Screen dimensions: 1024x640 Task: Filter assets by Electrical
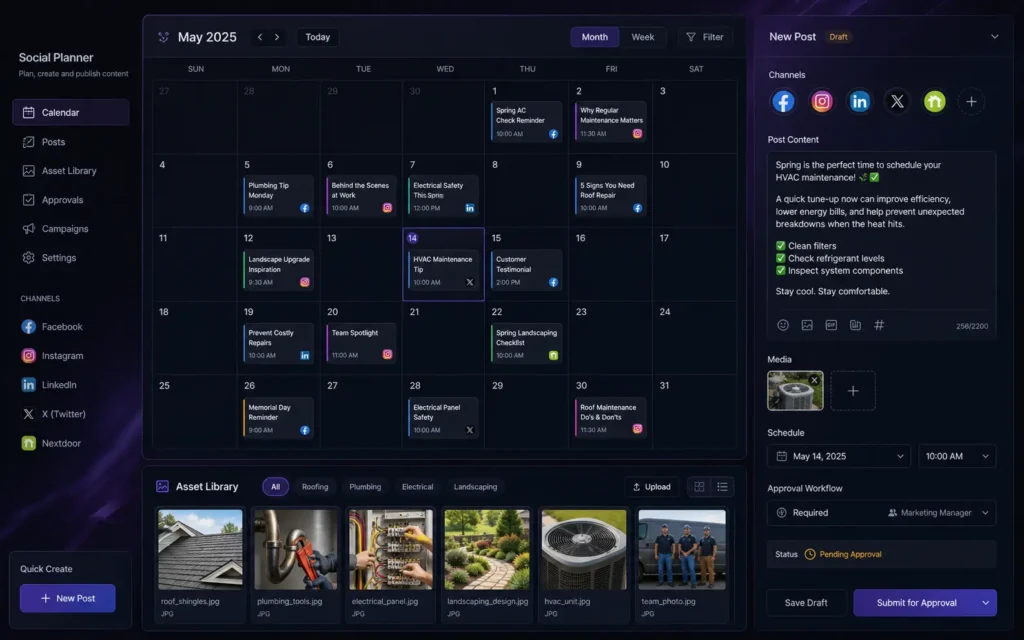tap(417, 487)
